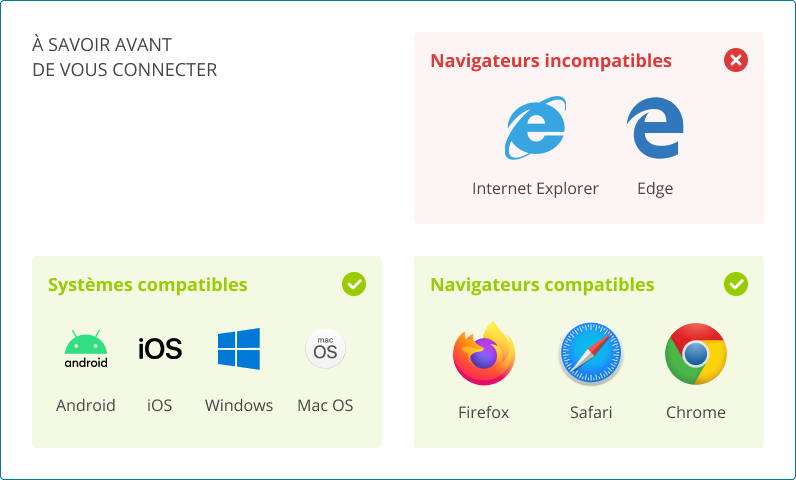This screenshot has width=796, height=480.
Task: Click green checkmark beside Navigateurs compatibles
Action: point(735,285)
